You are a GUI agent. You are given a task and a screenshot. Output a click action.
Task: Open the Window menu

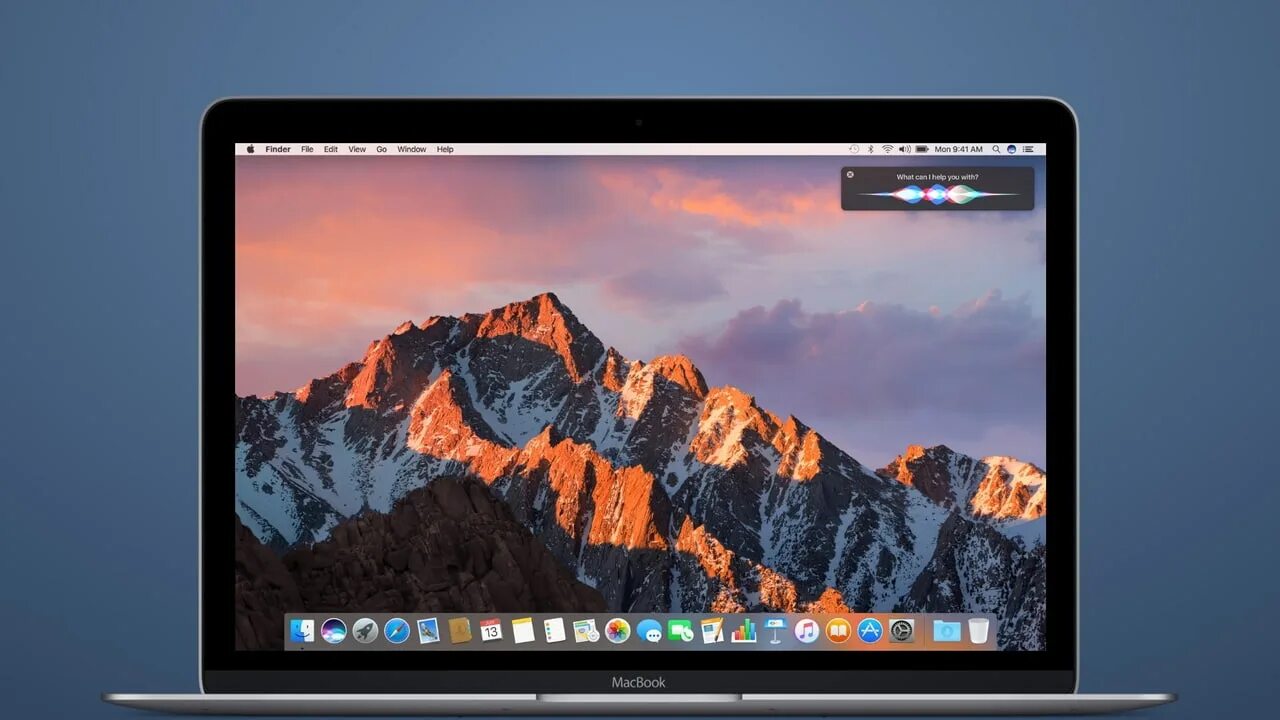pos(412,149)
